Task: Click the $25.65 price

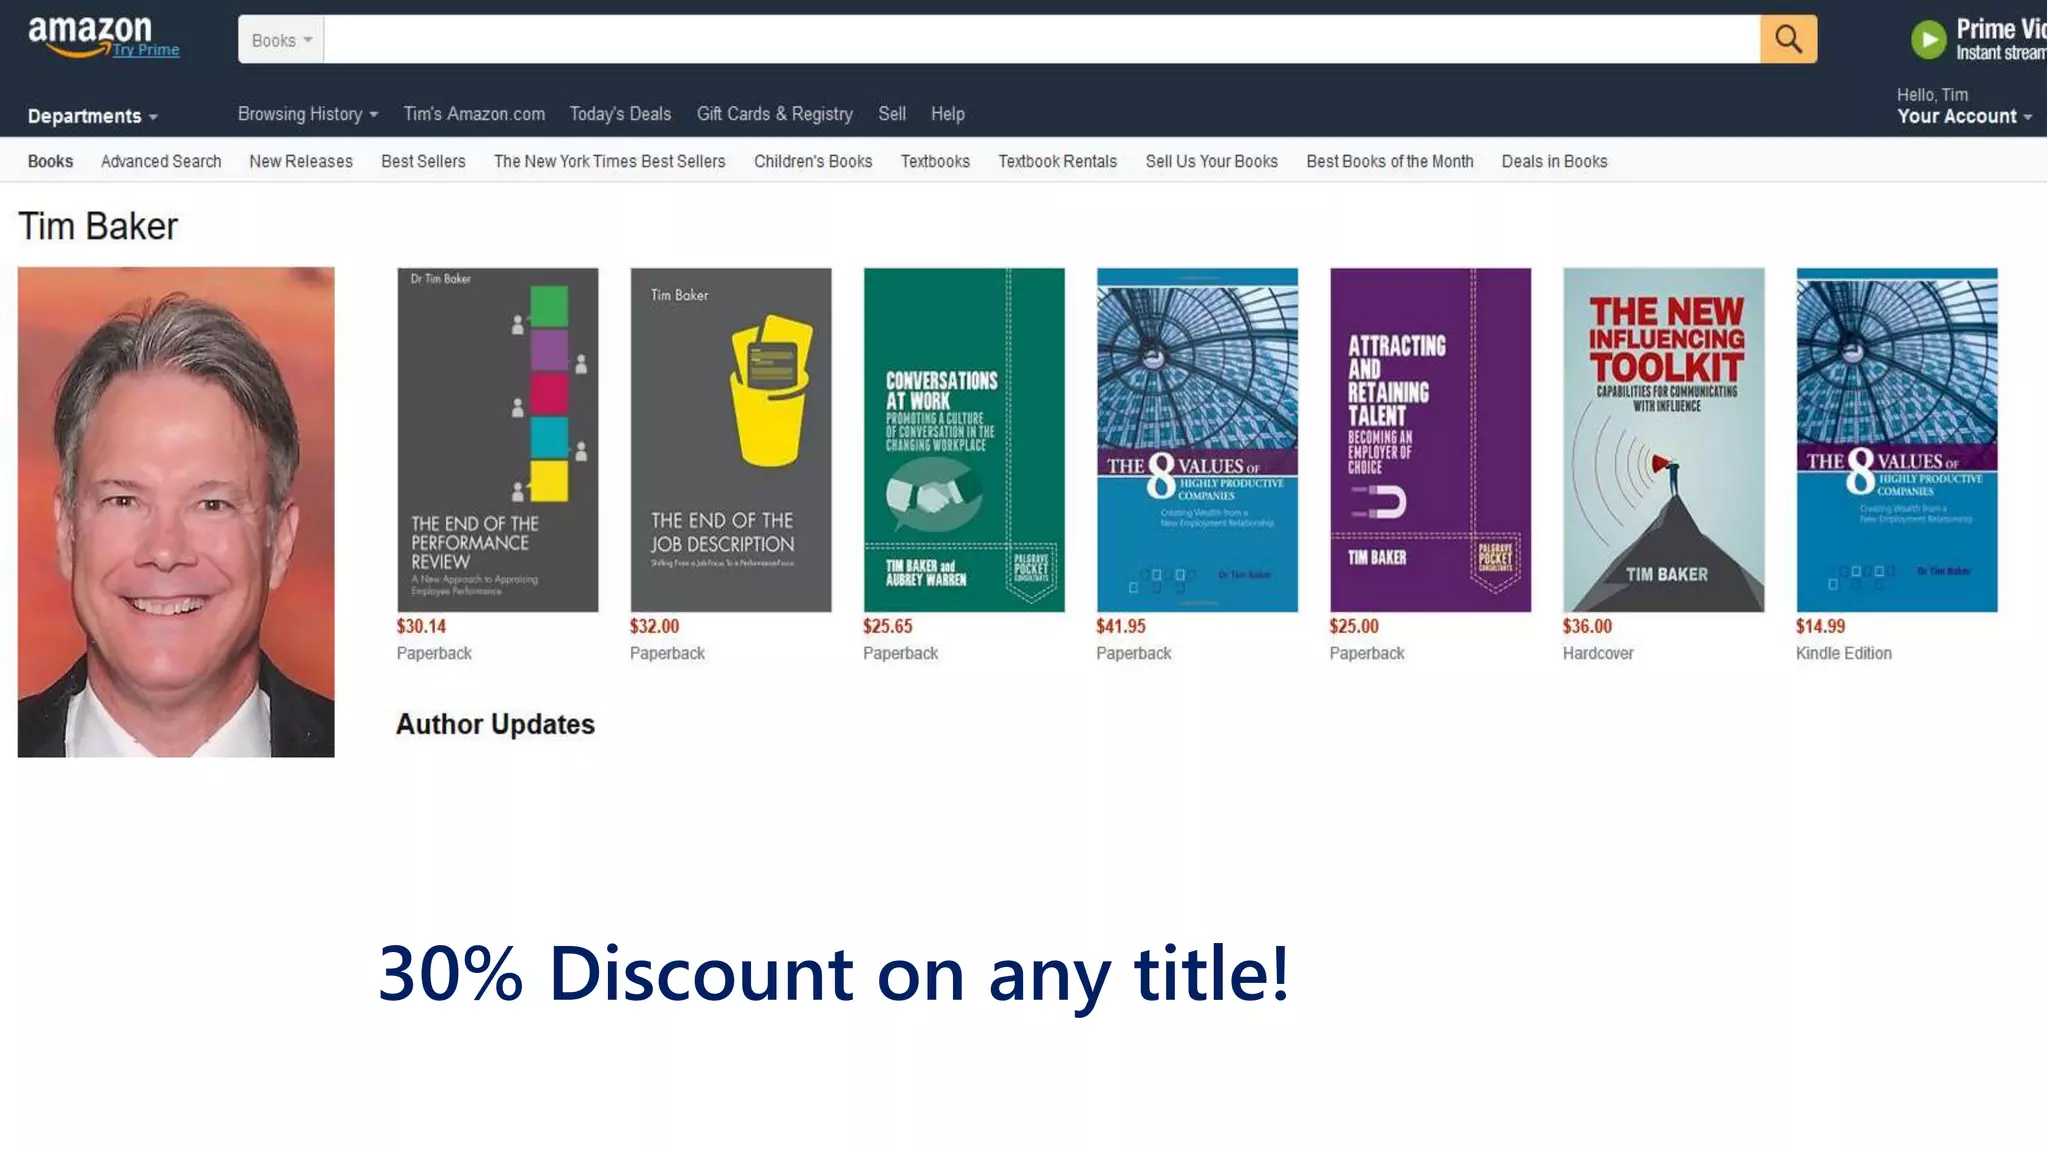Action: (x=888, y=626)
